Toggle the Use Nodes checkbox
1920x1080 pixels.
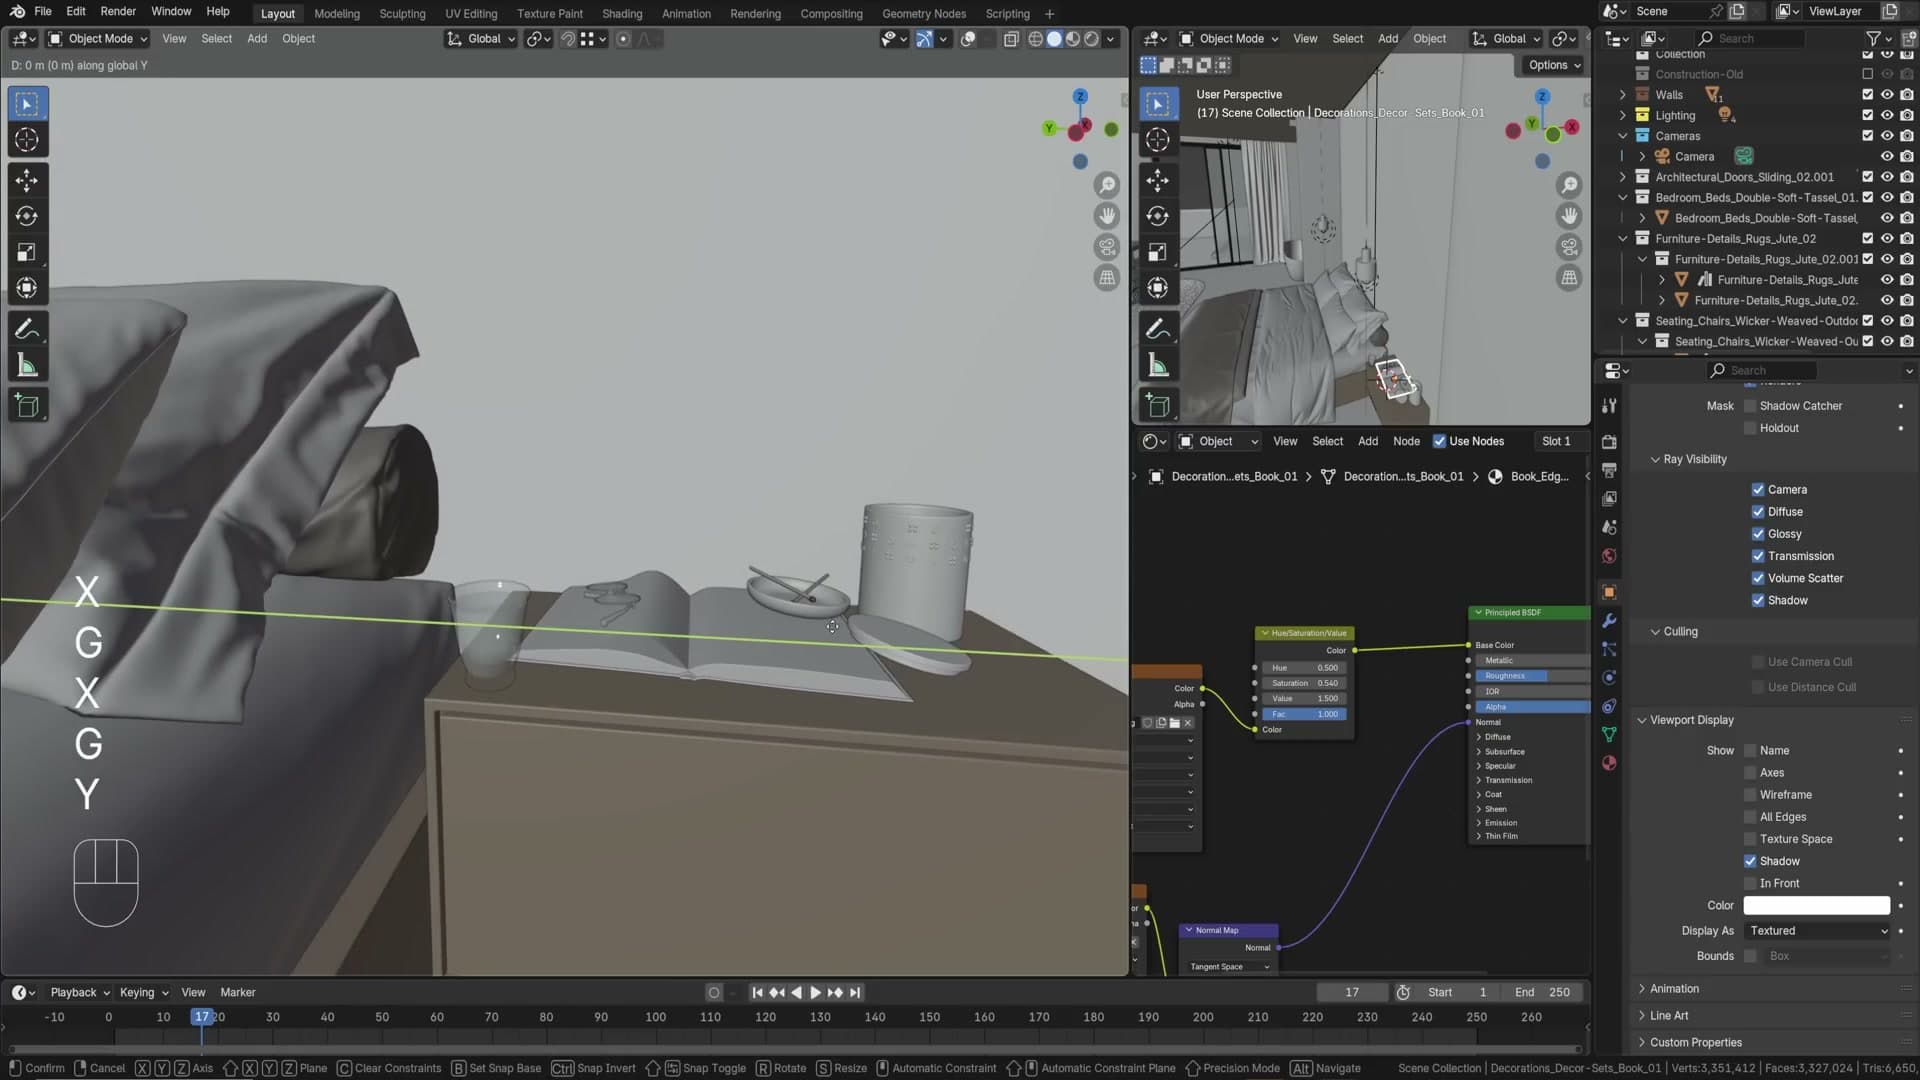click(1439, 441)
